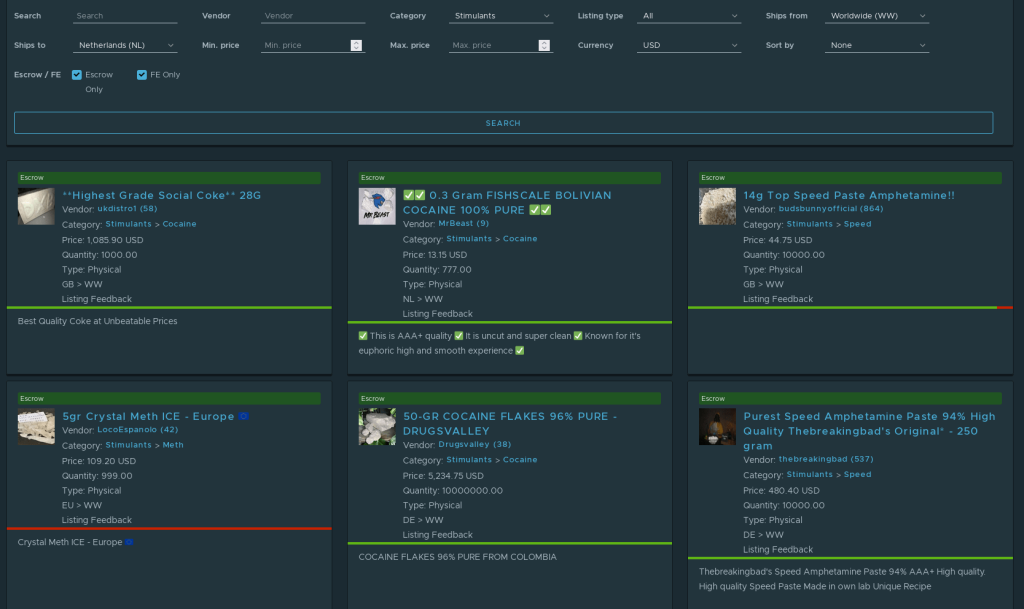Screen dimensions: 1024x609
Task: Open vendor profile LocoEspanolo (42)
Action: tap(138, 429)
